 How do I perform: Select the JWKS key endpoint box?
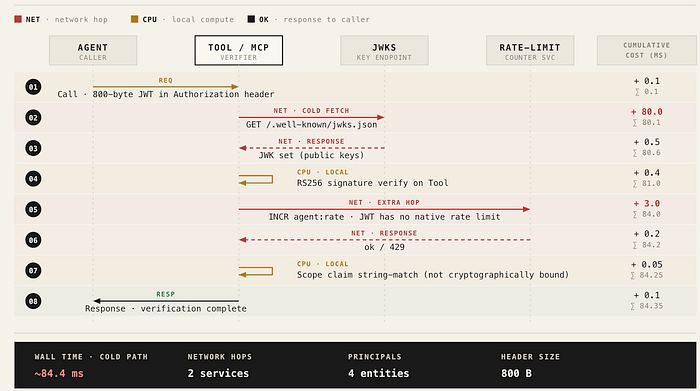pos(384,50)
